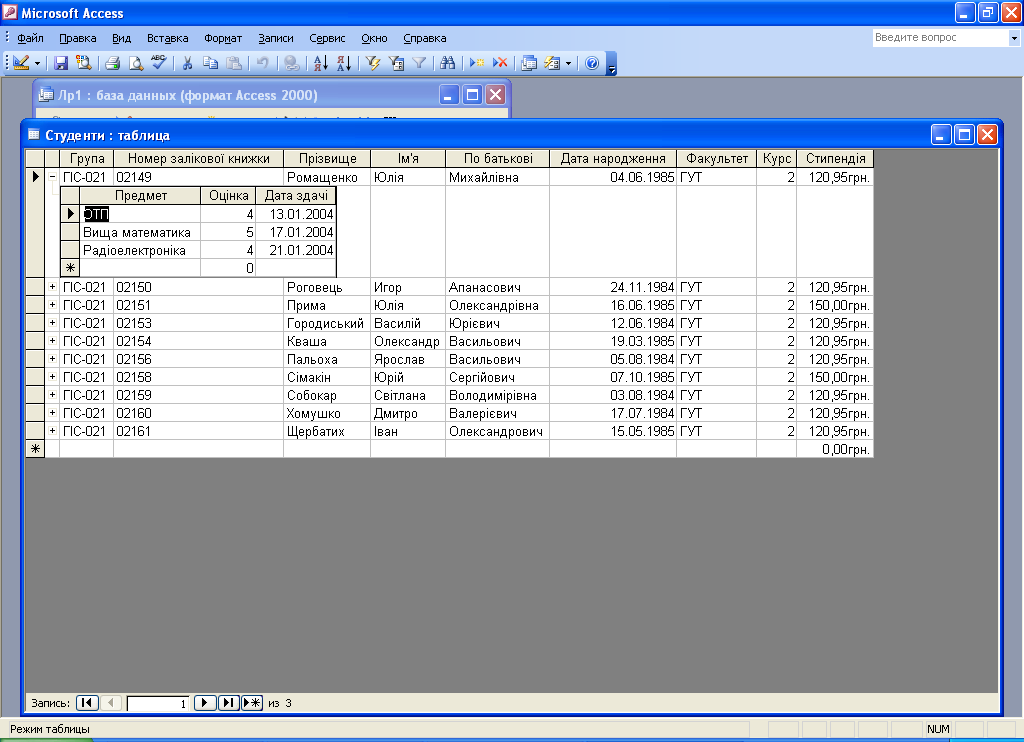Click new record navigation button
Screen dimensions: 1024x742
coord(251,703)
